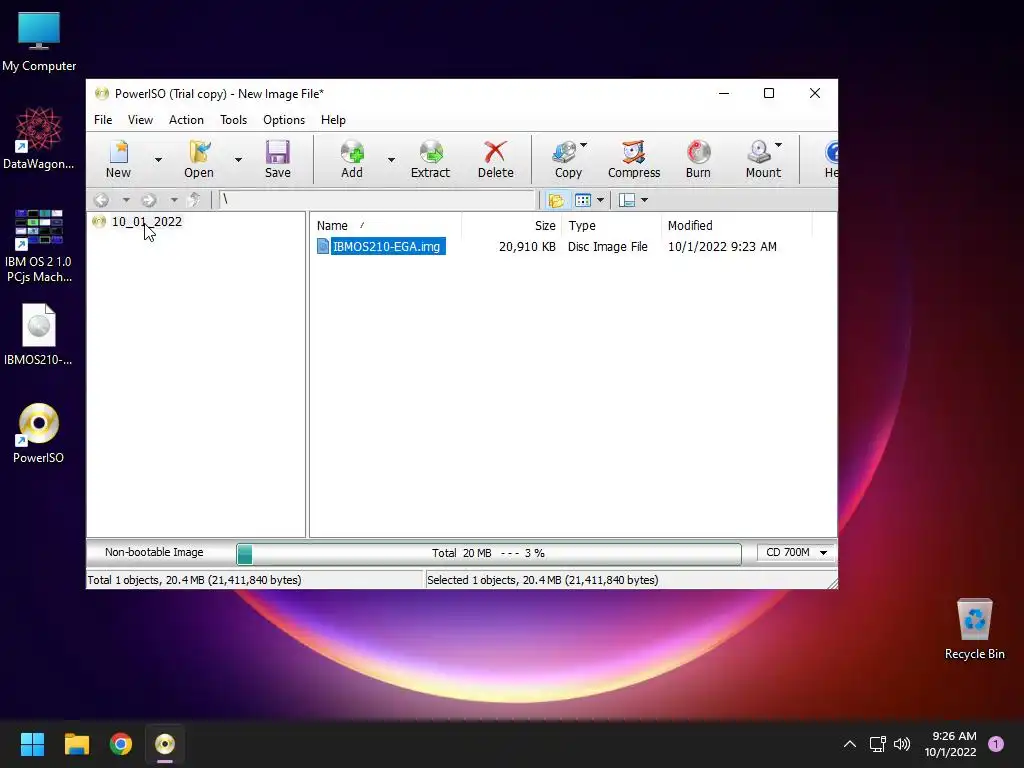Click the path address field
Screen dimensions: 1024x768
(x=376, y=200)
